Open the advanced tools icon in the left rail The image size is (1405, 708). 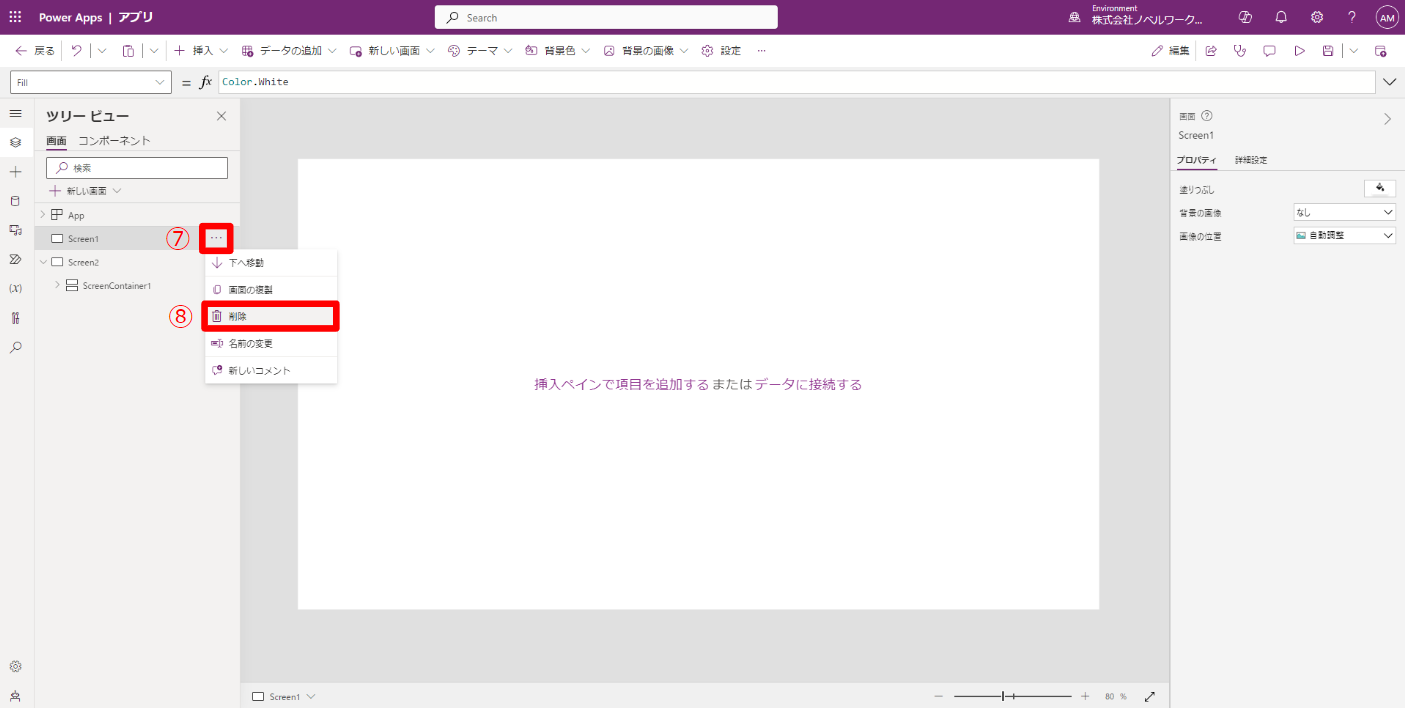(15, 318)
